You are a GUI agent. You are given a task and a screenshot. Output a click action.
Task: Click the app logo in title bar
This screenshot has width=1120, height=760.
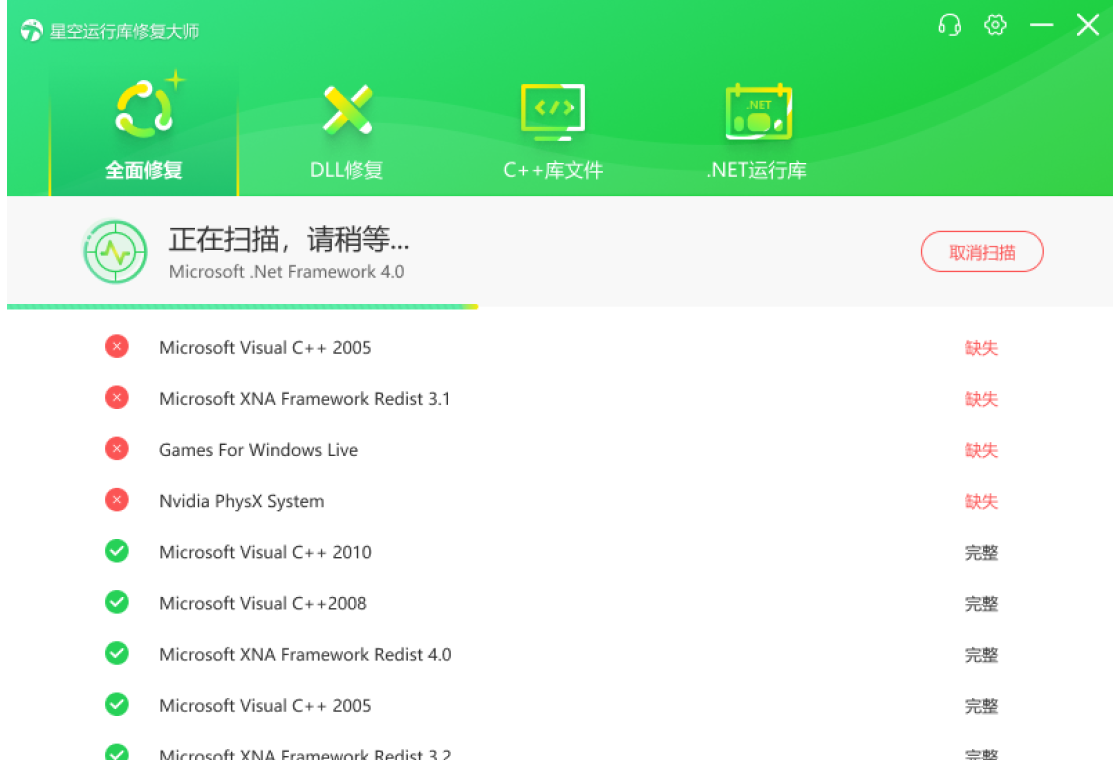(x=31, y=31)
